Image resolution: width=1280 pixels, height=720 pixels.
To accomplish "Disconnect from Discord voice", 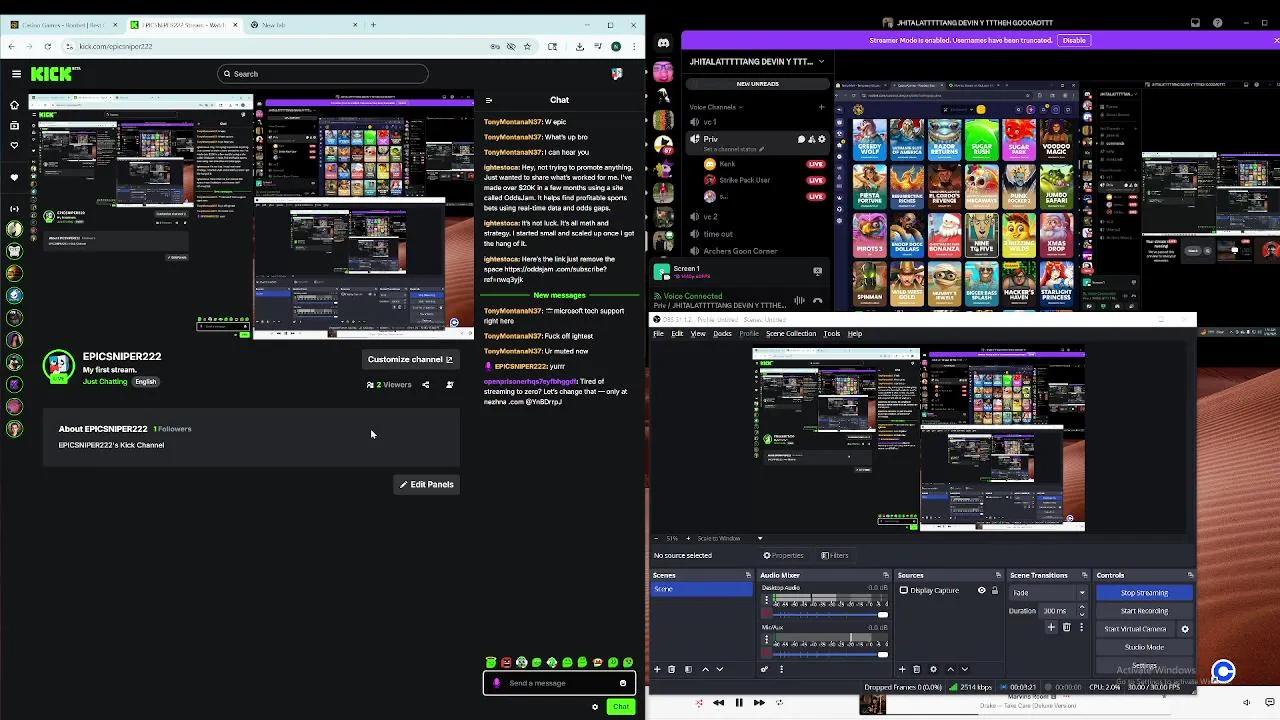I will coord(818,300).
